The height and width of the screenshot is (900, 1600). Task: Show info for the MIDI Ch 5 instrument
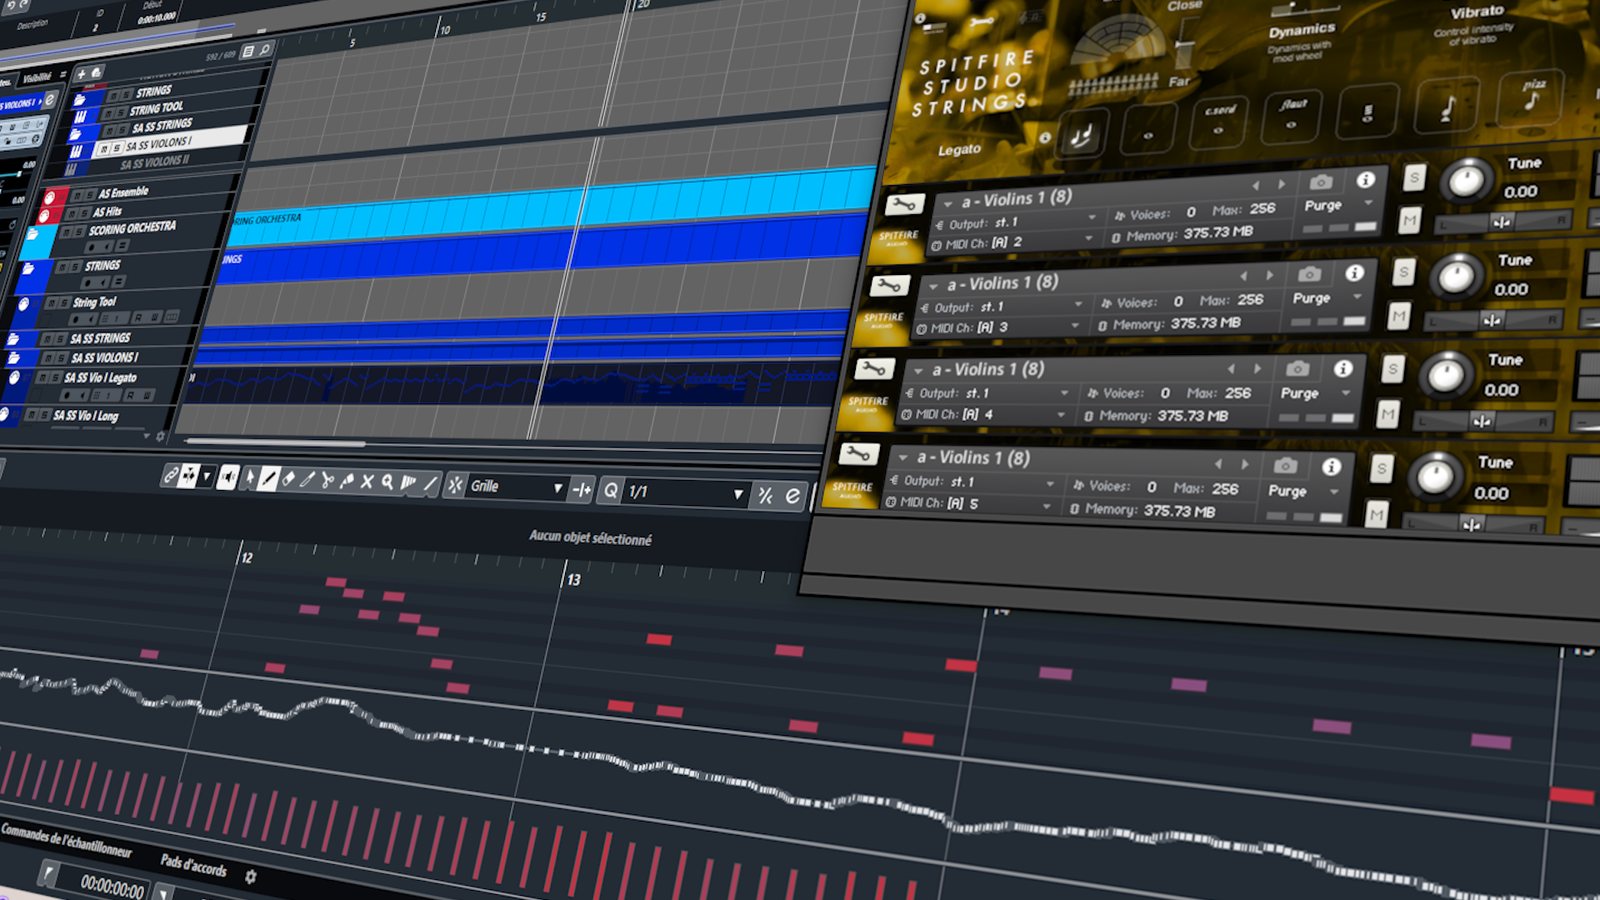tap(1332, 467)
